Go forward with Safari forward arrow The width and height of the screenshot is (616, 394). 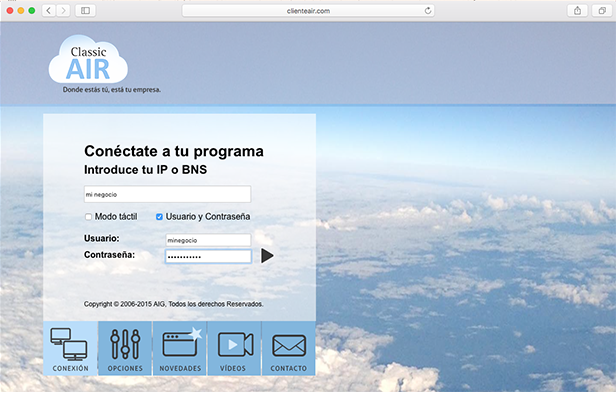(63, 11)
